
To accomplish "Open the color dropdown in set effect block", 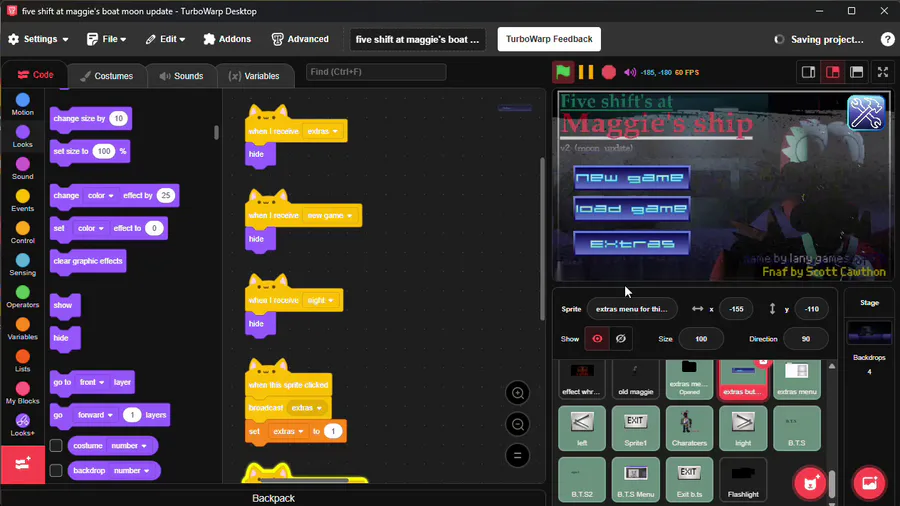I will coord(91,228).
